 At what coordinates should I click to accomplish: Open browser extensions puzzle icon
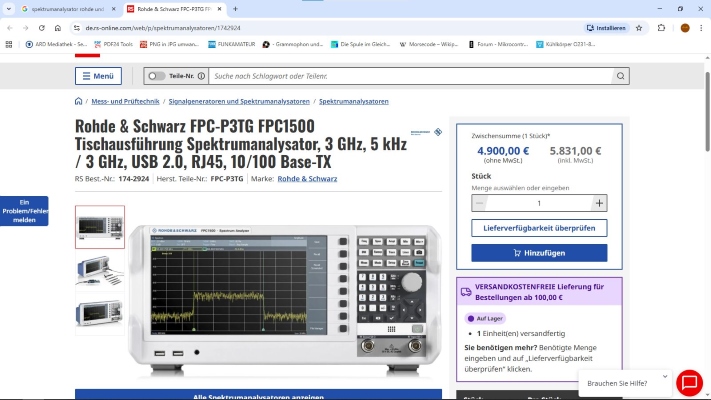661,28
